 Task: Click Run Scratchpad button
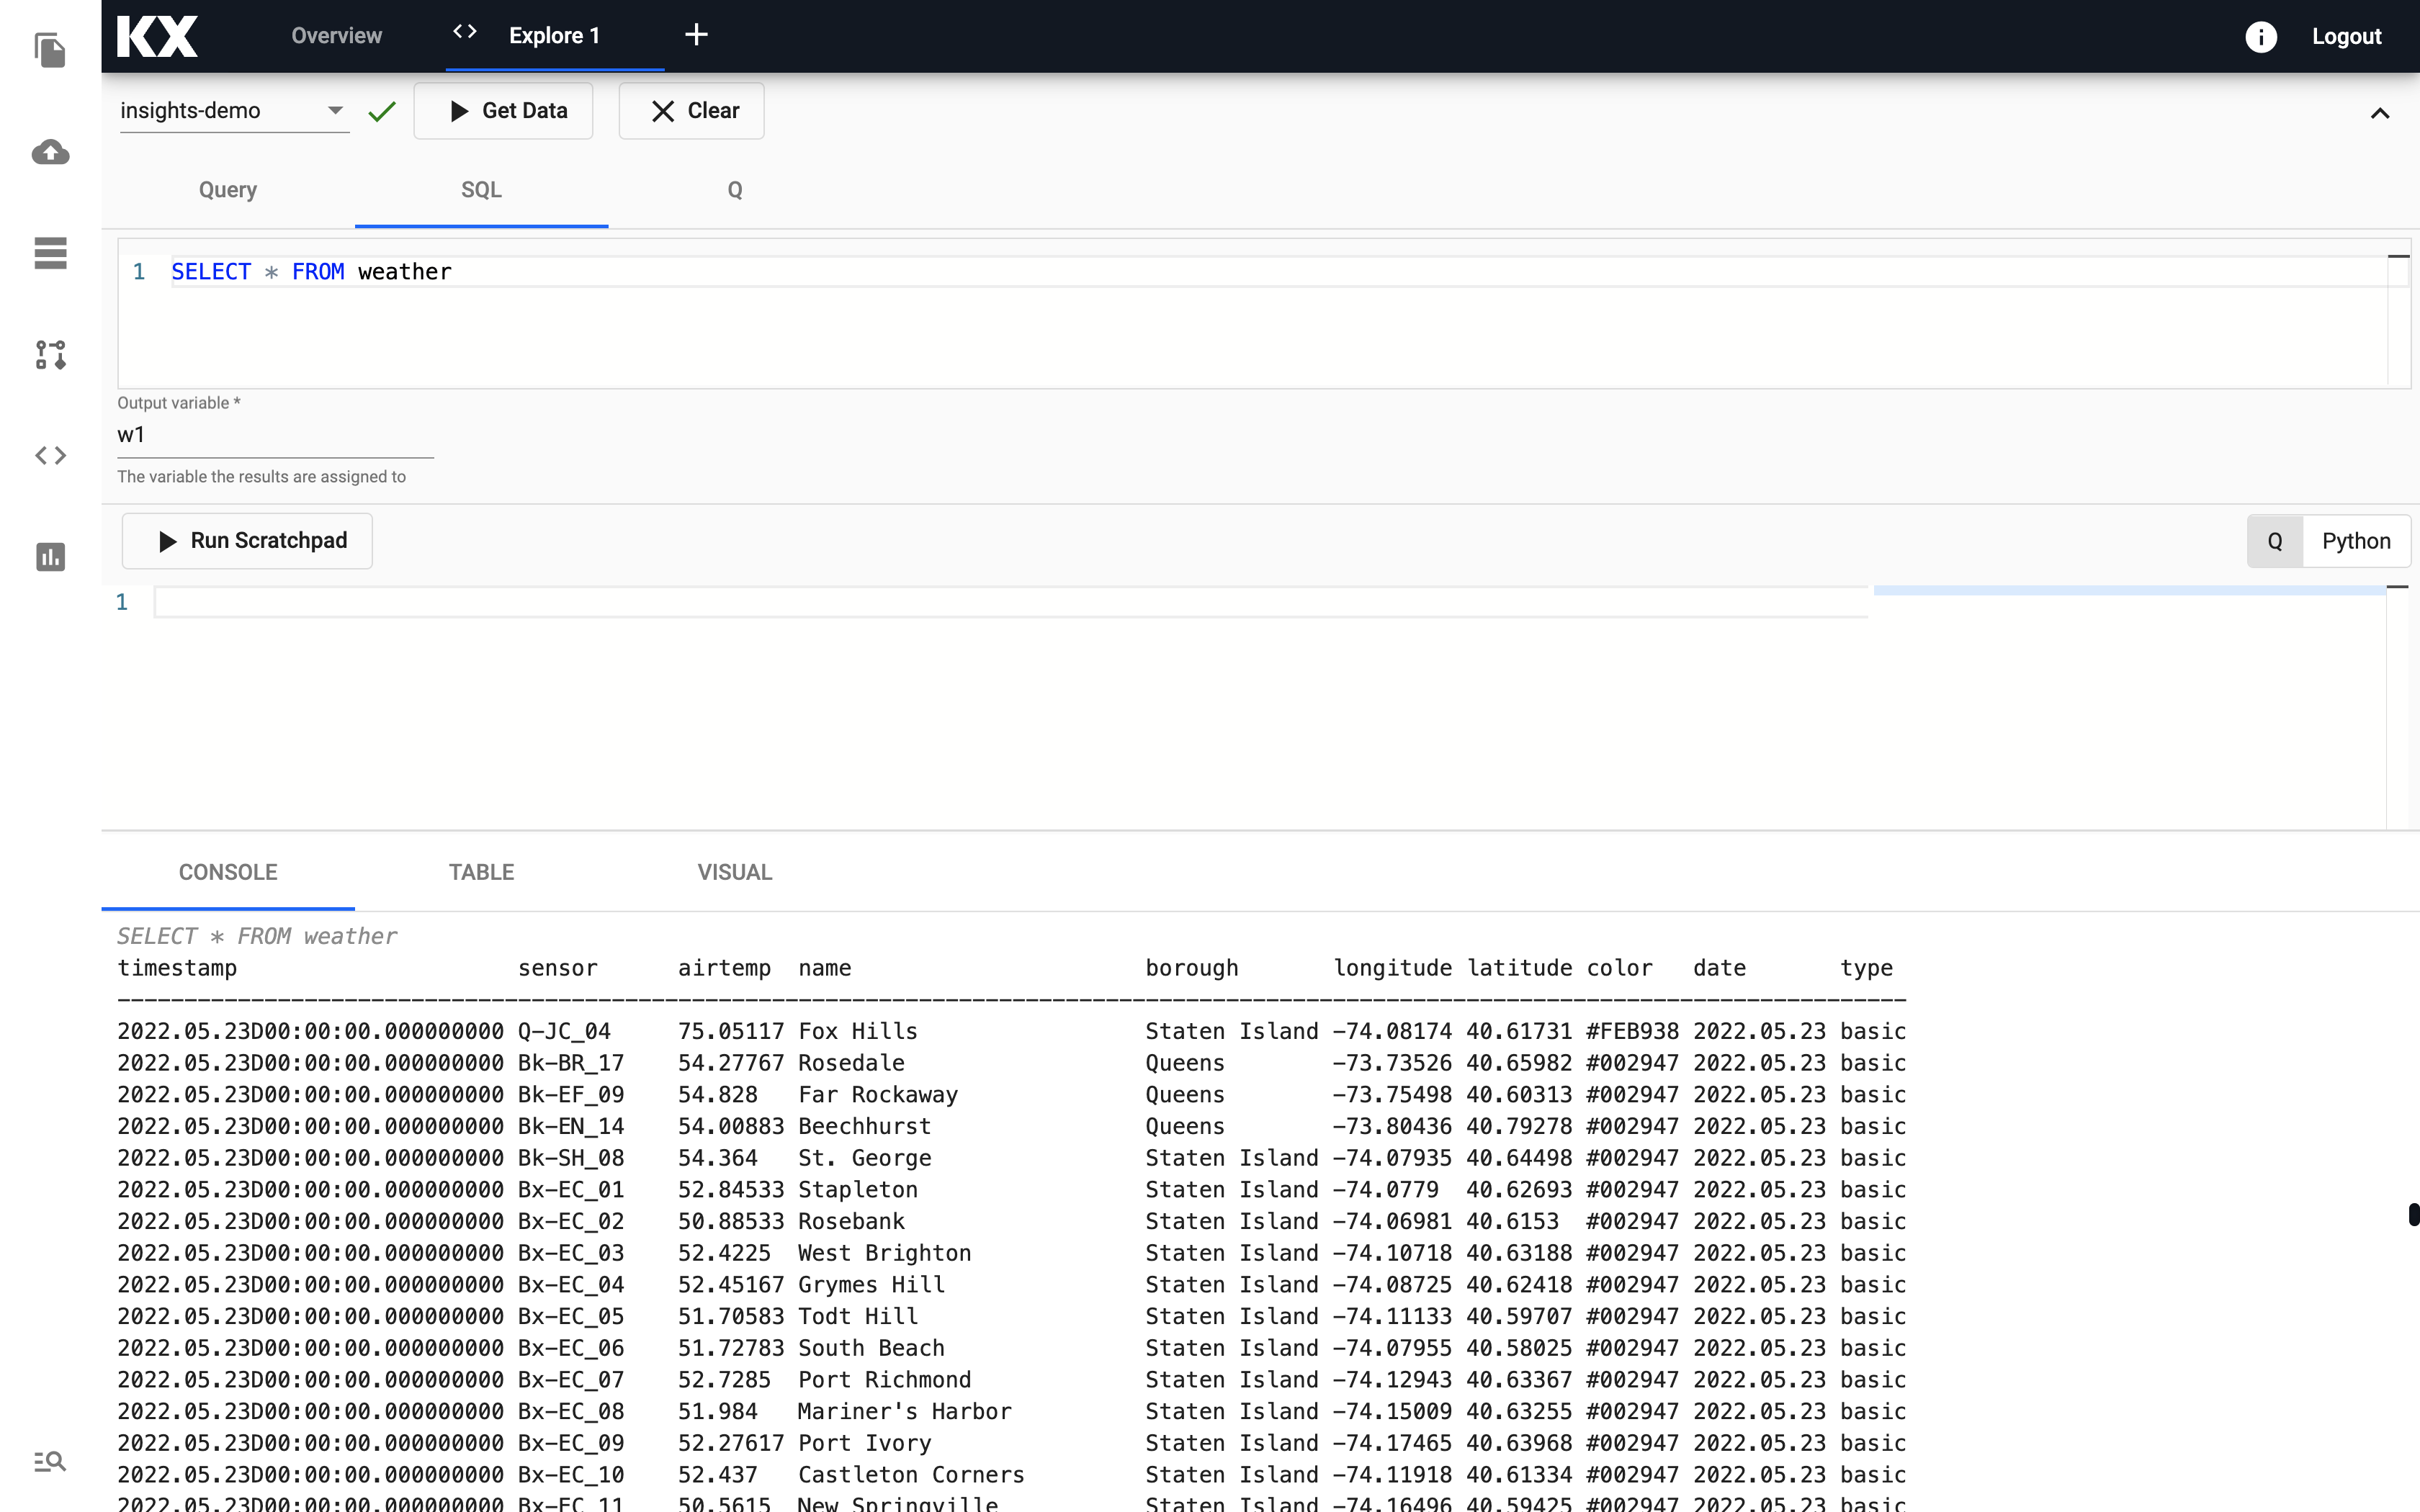click(247, 541)
